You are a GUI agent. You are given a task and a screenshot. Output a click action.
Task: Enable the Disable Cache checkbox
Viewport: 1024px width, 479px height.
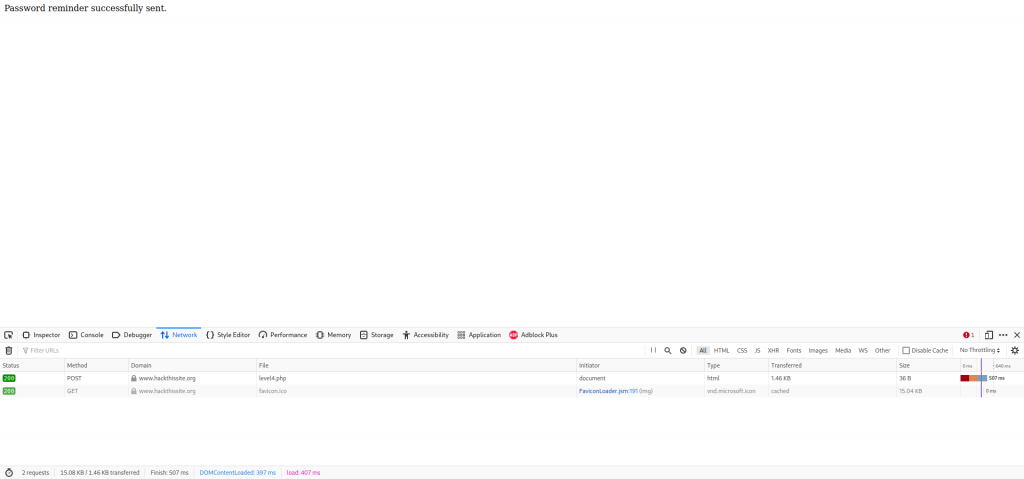[x=906, y=351]
